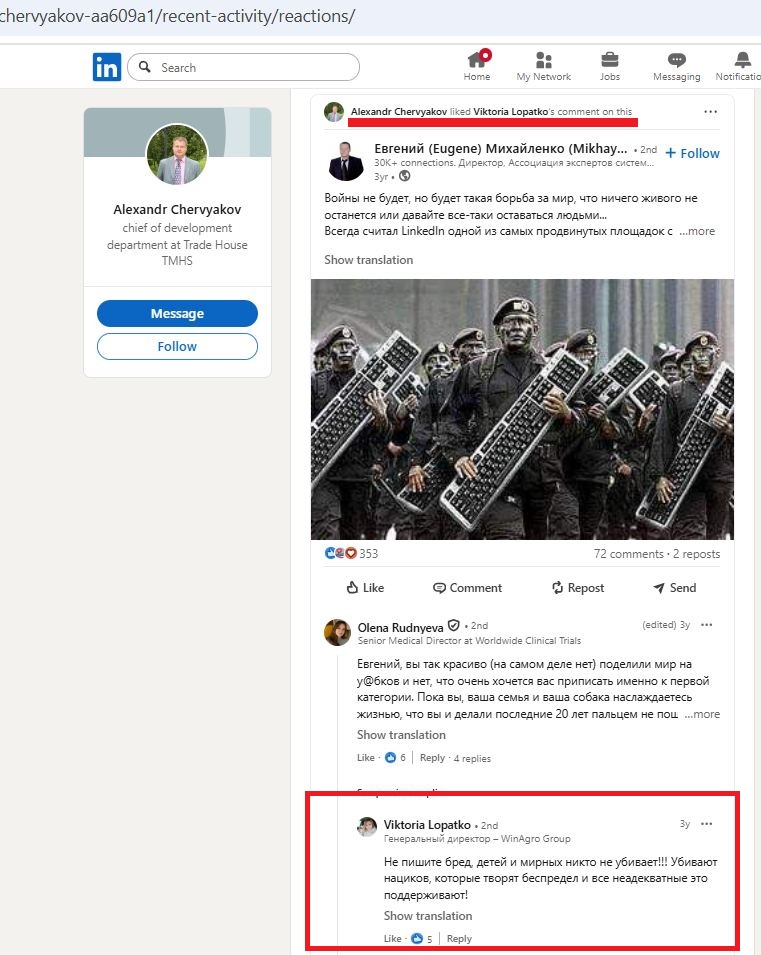Click the Comment button under the post
This screenshot has height=955, width=761.
point(468,588)
